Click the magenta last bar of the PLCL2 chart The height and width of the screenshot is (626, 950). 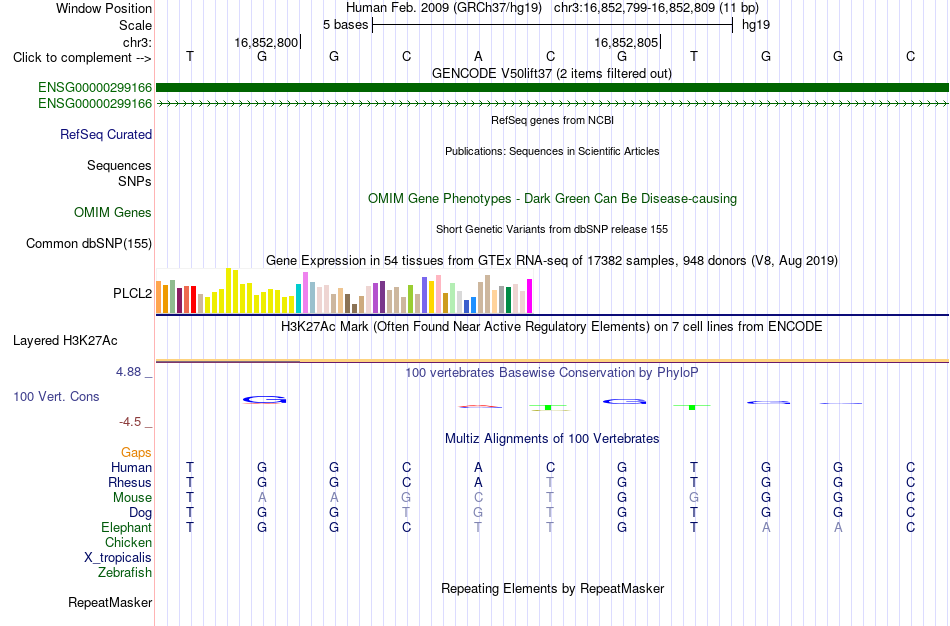(530, 296)
